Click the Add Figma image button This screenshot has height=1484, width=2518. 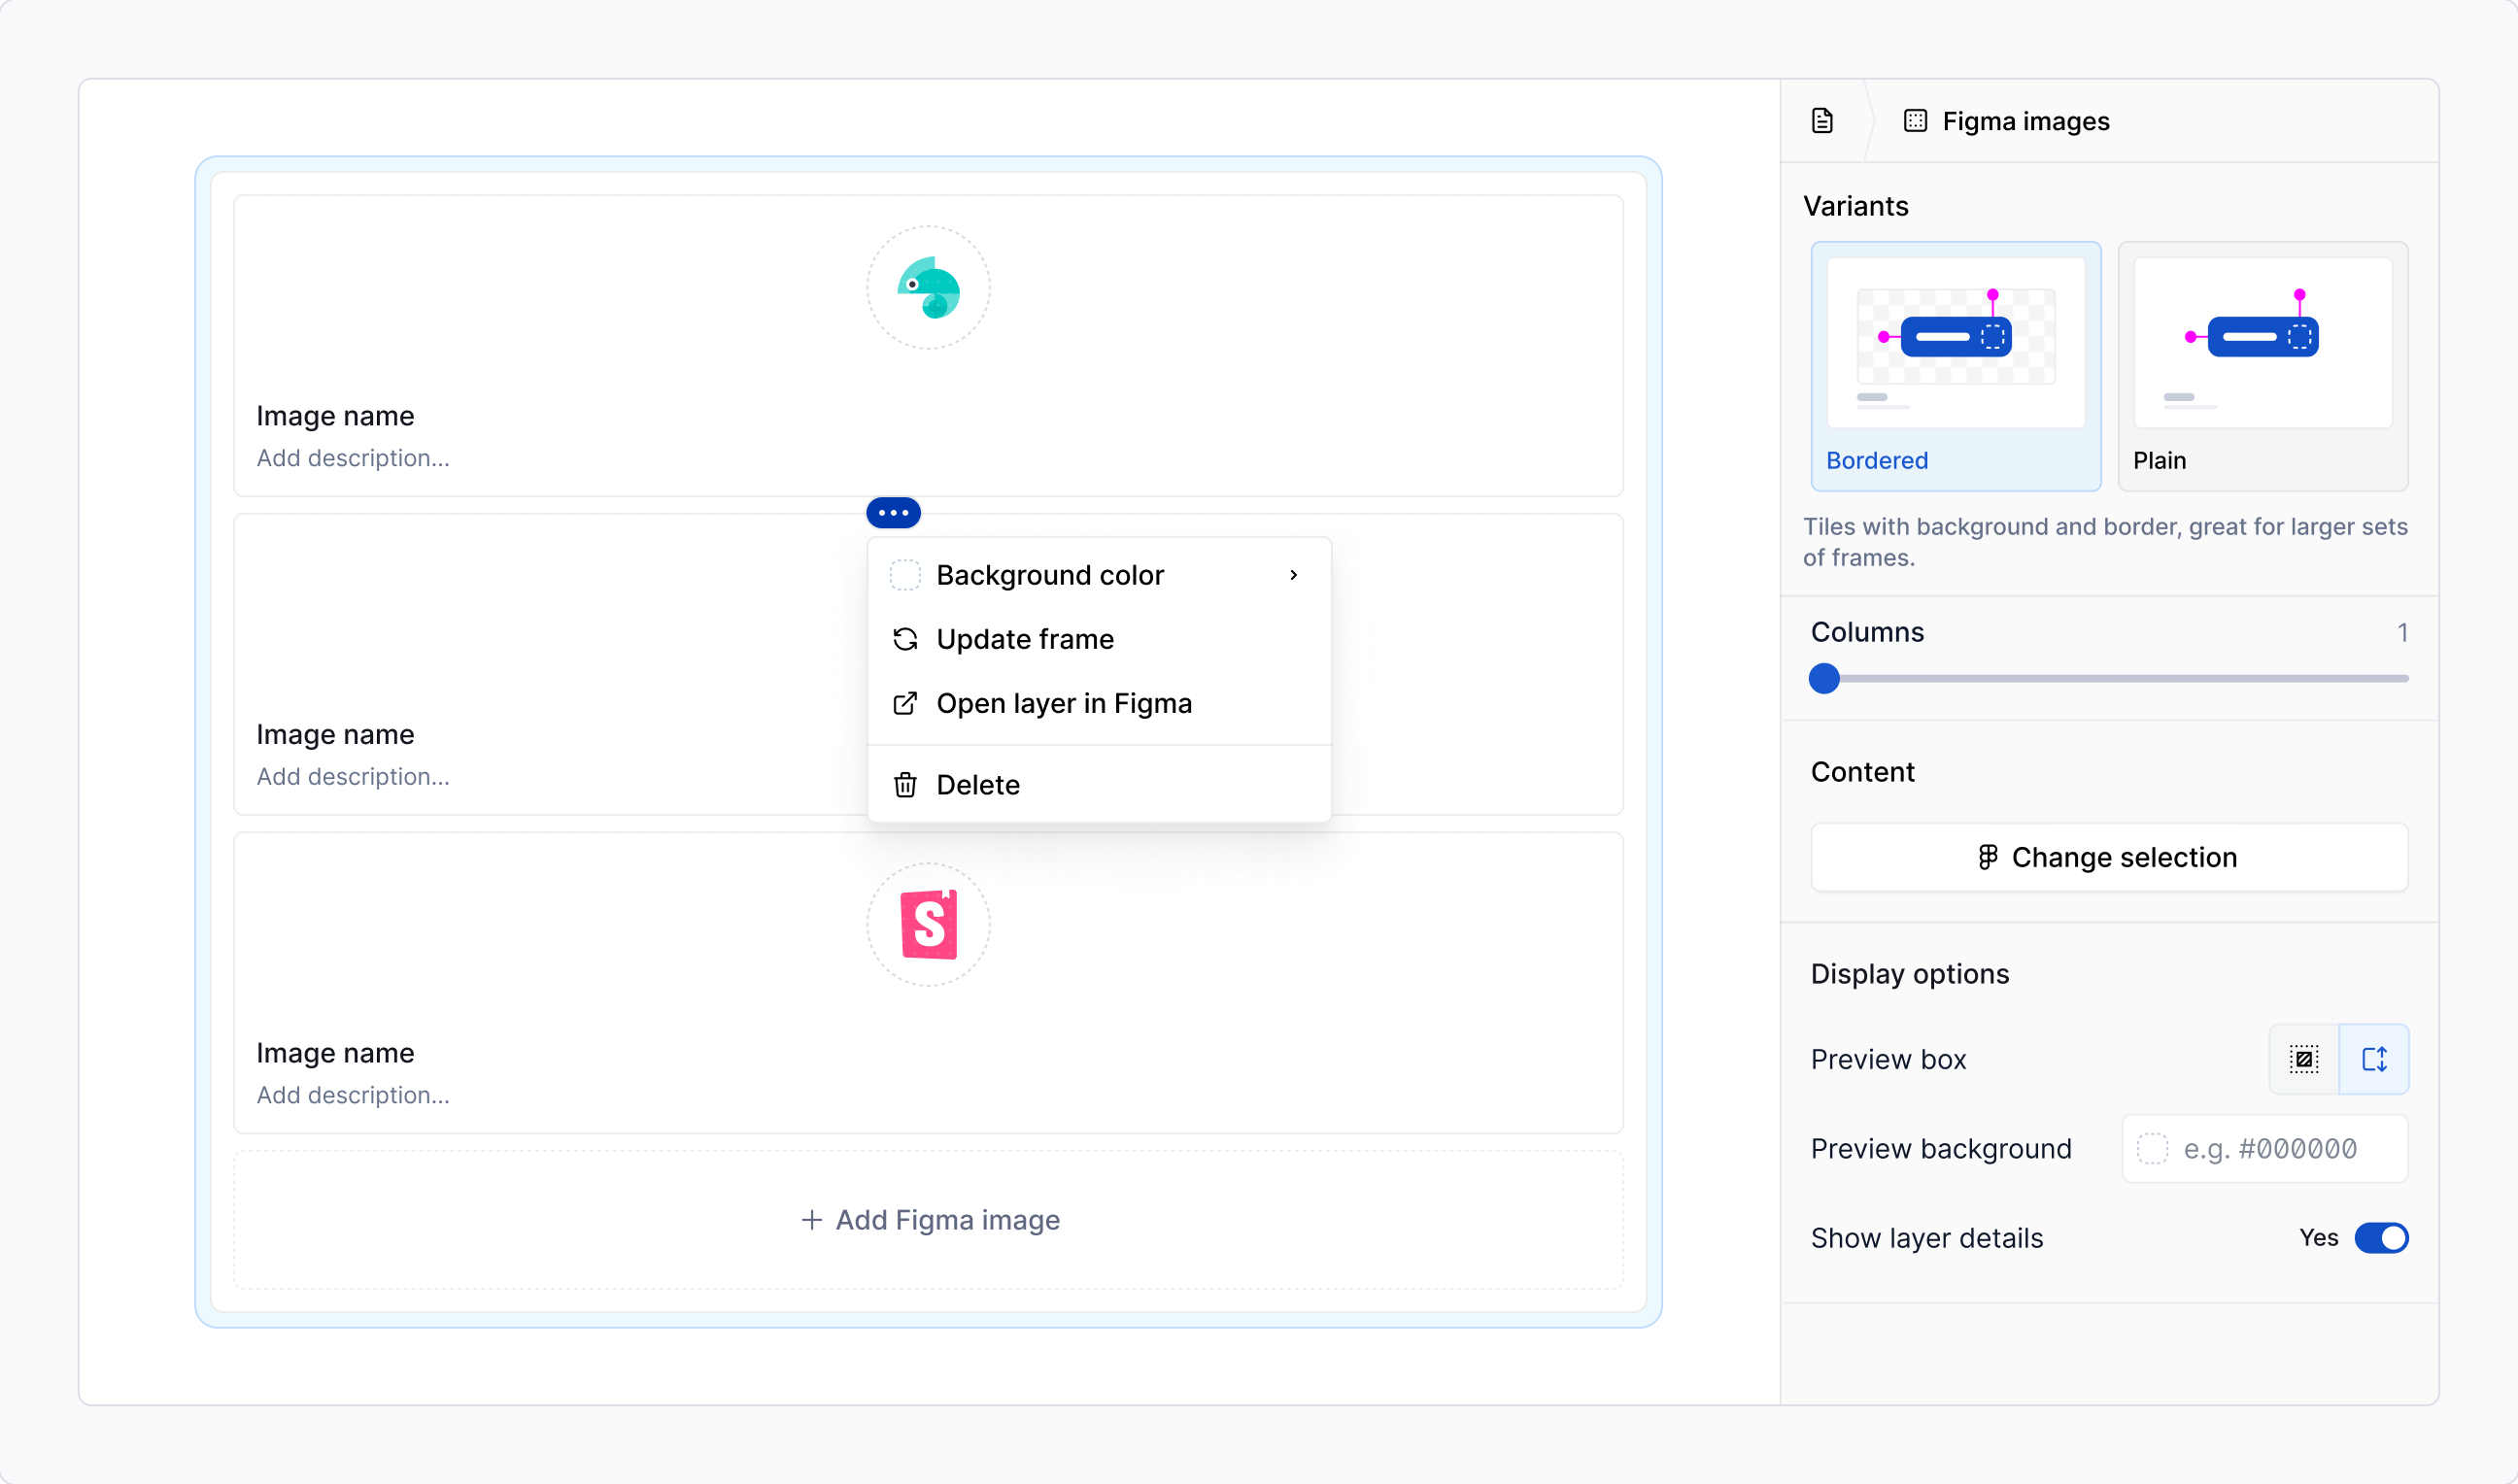click(x=928, y=1219)
